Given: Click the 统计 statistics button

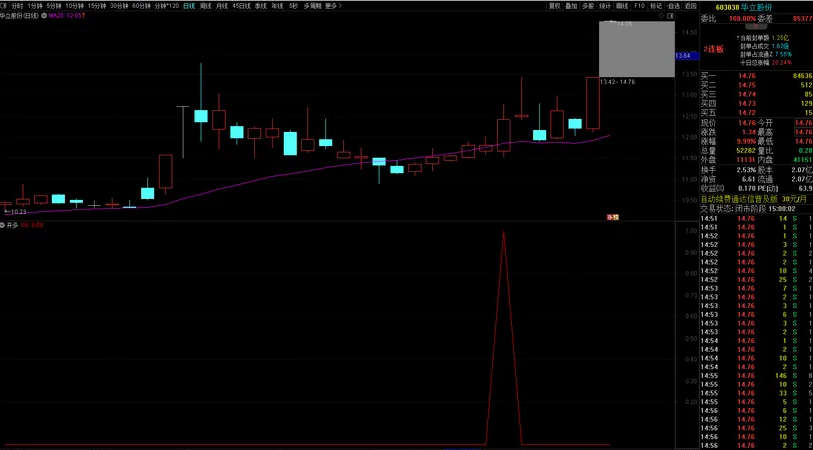Looking at the screenshot, I should pos(605,6).
